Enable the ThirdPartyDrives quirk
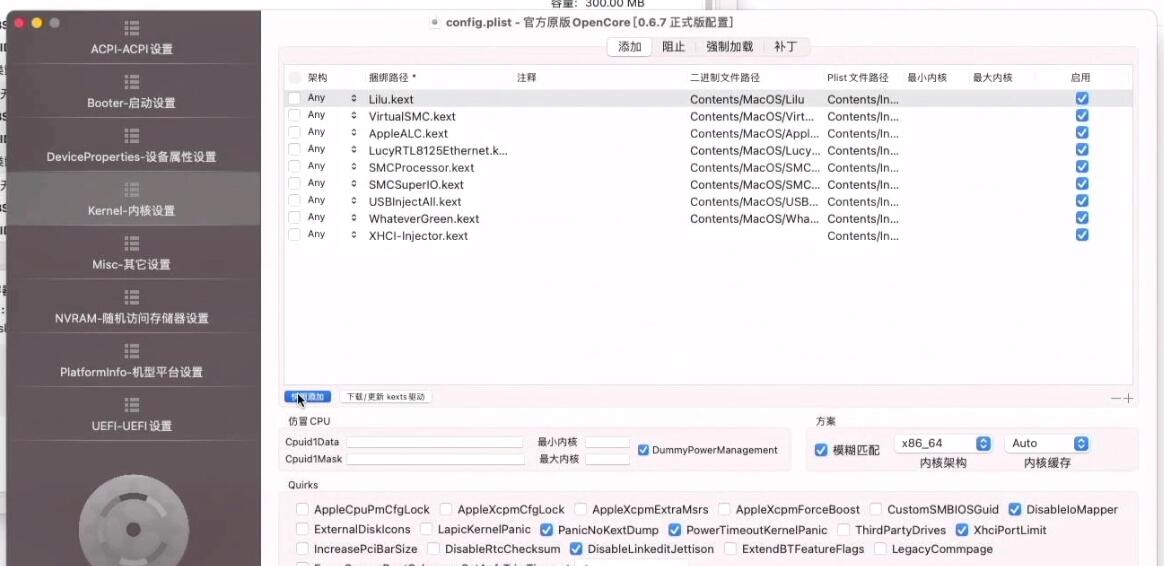Viewport: 1164px width, 566px height. (843, 530)
